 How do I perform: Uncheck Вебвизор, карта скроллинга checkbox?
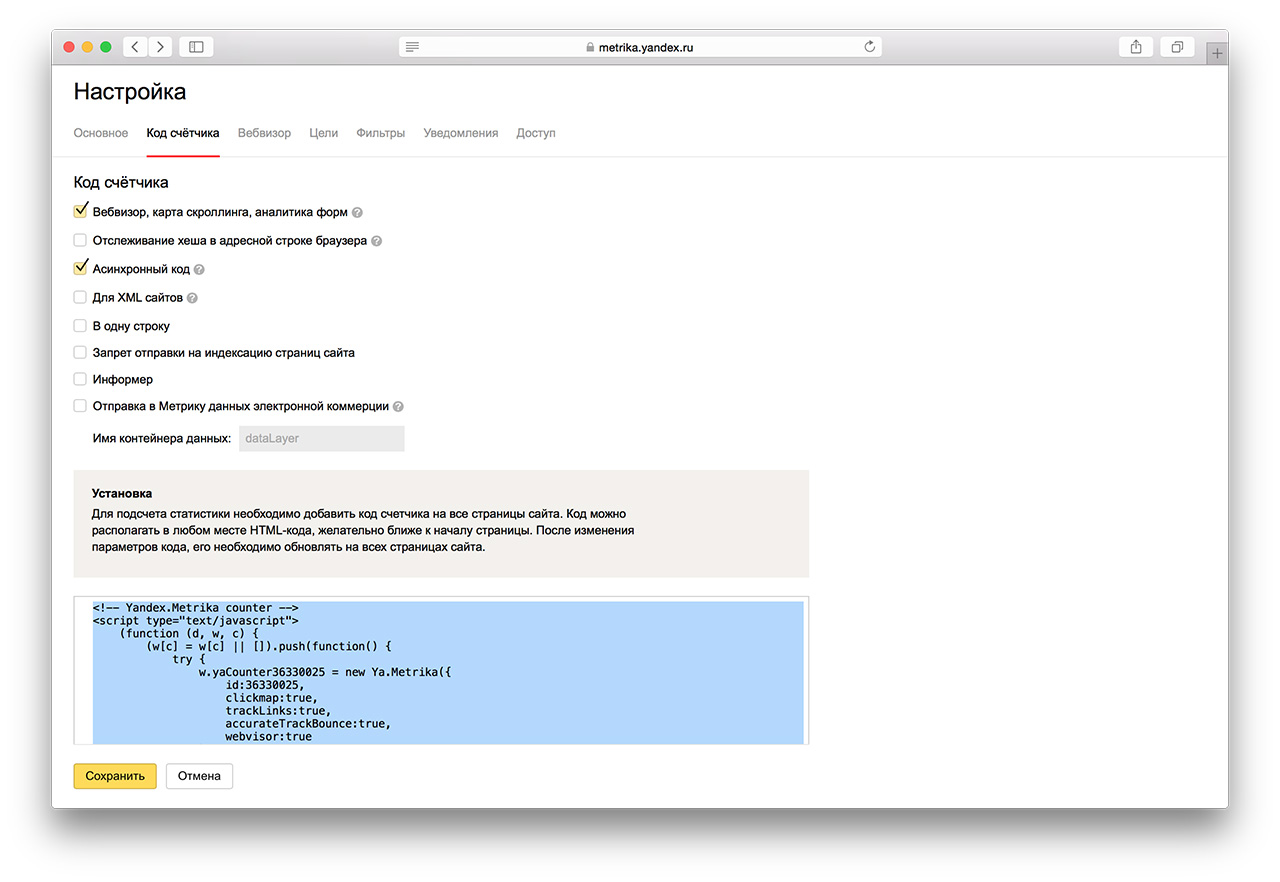[x=80, y=212]
